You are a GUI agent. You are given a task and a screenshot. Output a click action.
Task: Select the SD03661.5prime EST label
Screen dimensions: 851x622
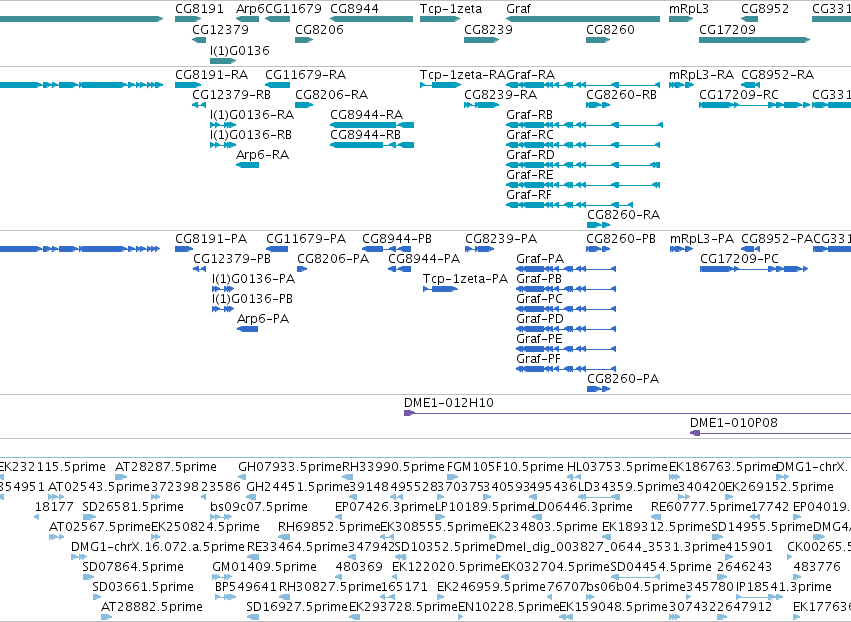click(x=143, y=587)
